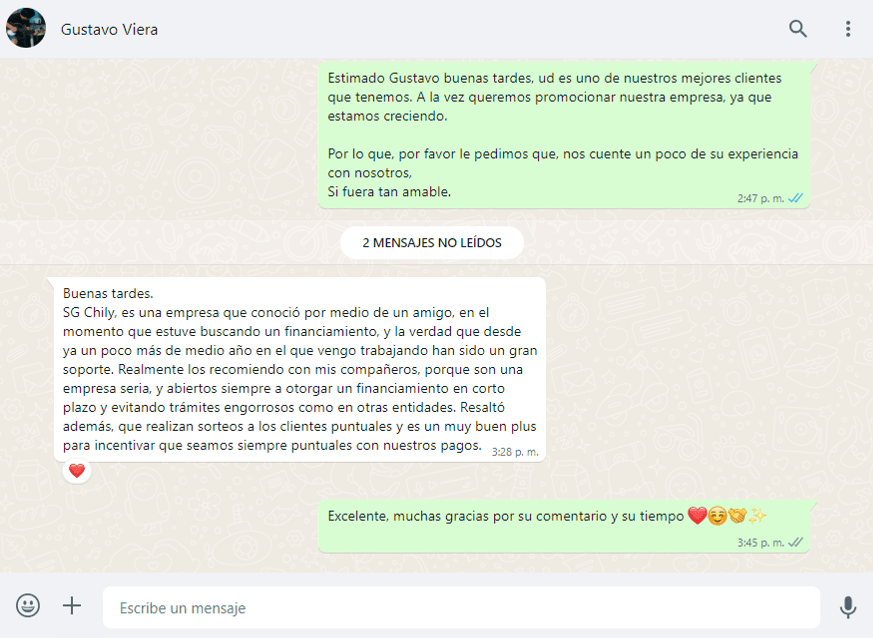Viewport: 873px width, 638px height.
Task: Click the handshake emoji in reply
Action: click(737, 516)
